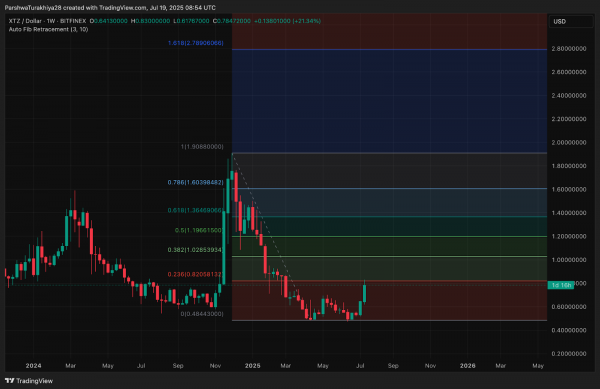This screenshot has height=389, width=600.
Task: Click the 0.786(1.60398482) Fibonacci label
Action: coord(196,182)
